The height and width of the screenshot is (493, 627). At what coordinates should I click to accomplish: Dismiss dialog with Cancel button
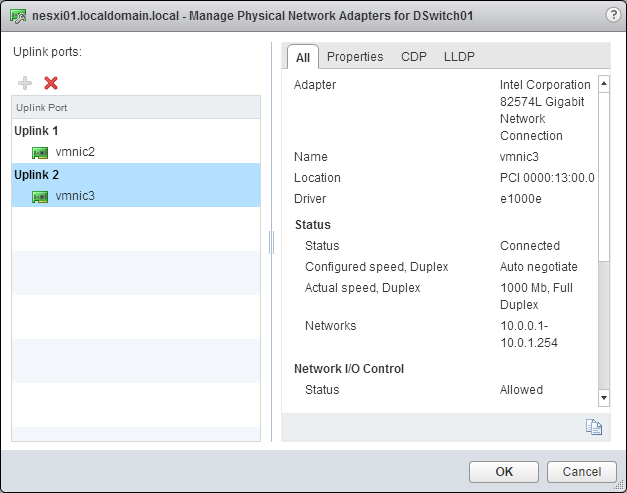point(582,472)
